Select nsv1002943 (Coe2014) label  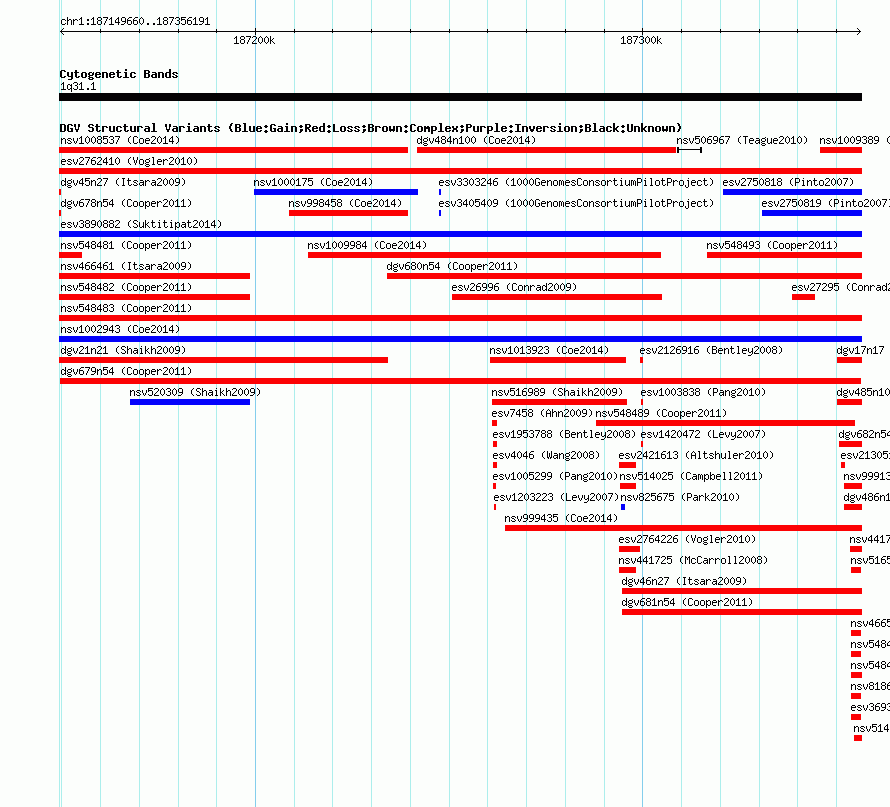coord(120,329)
